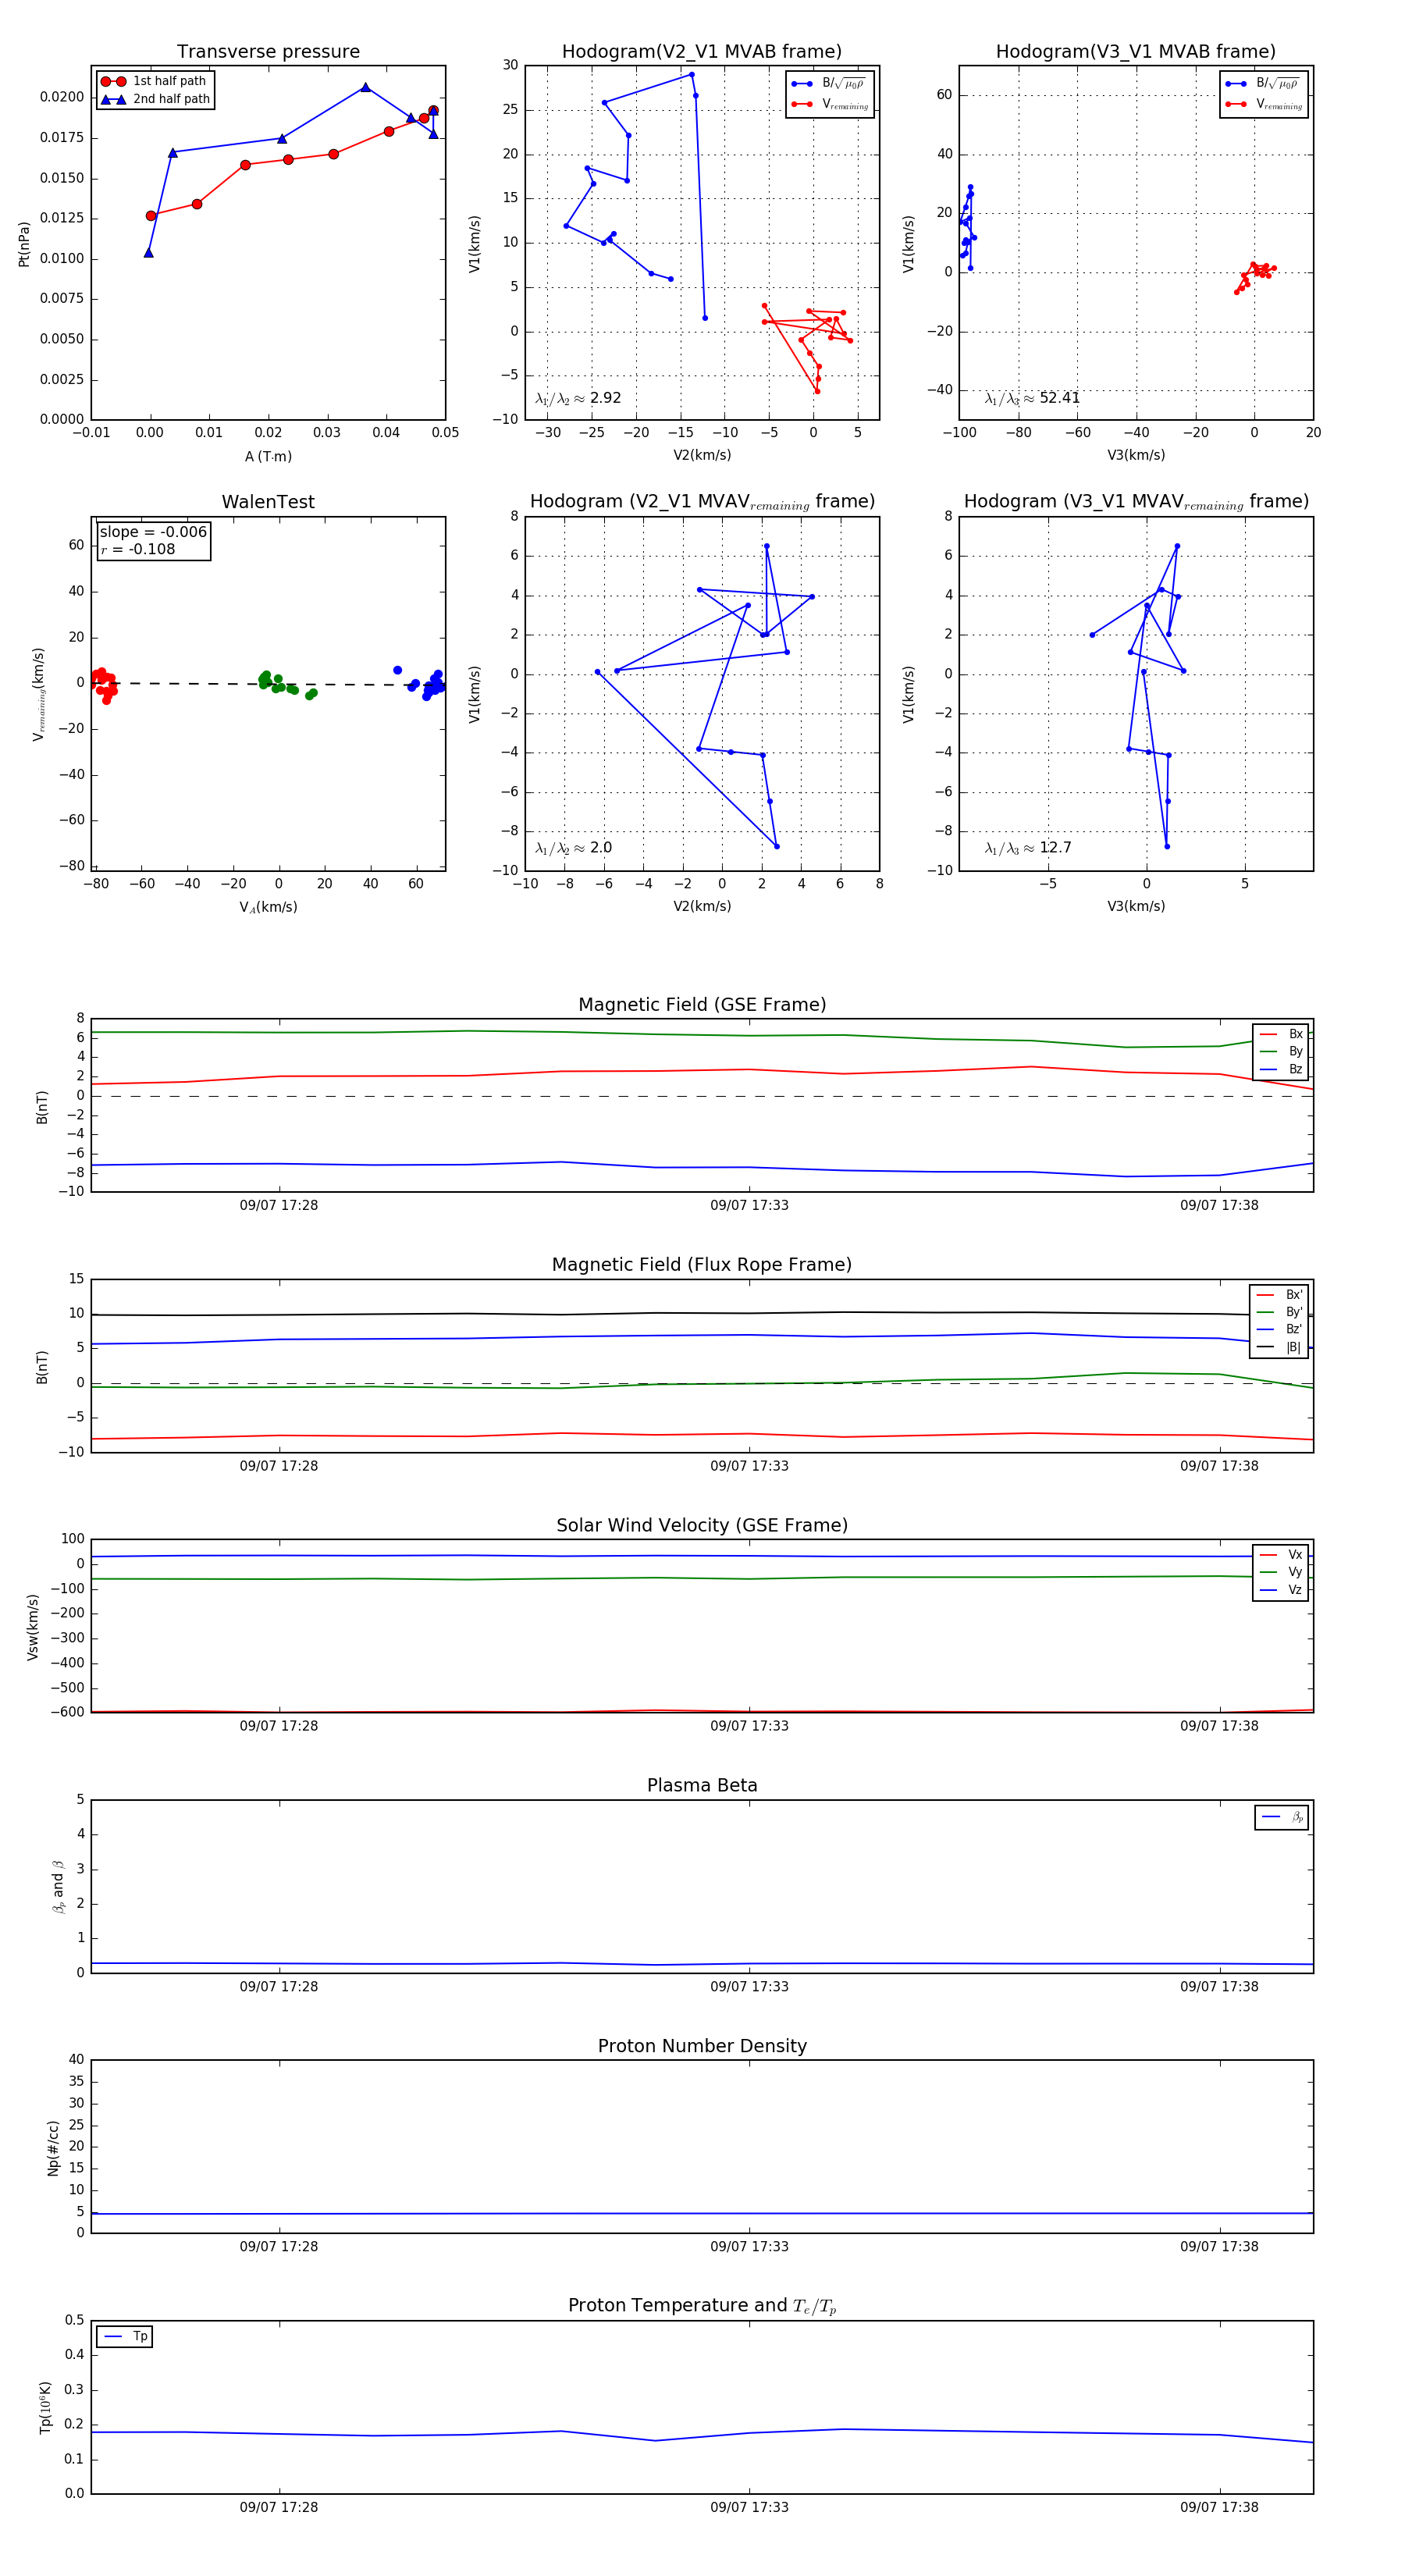Click the "Magnetic Field (GSE Frame)" title
Image resolution: width=1405 pixels, height=2576 pixels.
pyautogui.click(x=702, y=1005)
